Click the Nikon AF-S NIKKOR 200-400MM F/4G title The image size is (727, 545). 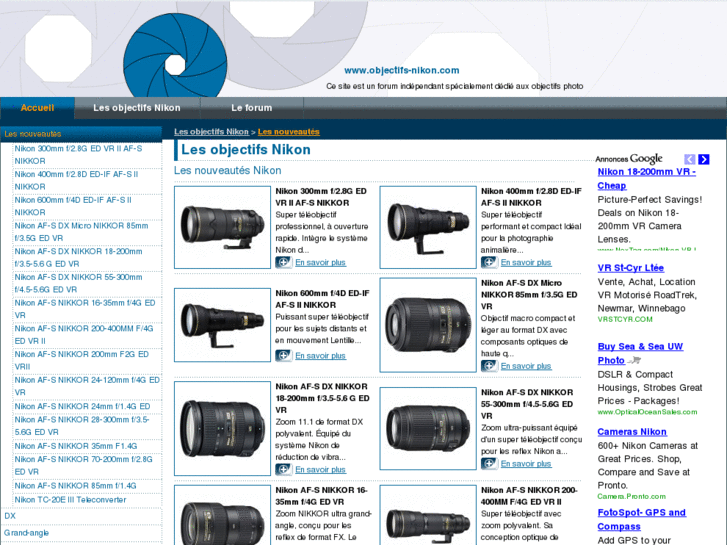pyautogui.click(x=529, y=496)
